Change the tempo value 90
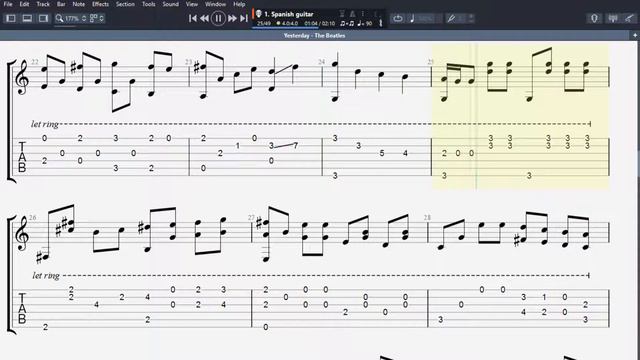 coord(369,24)
